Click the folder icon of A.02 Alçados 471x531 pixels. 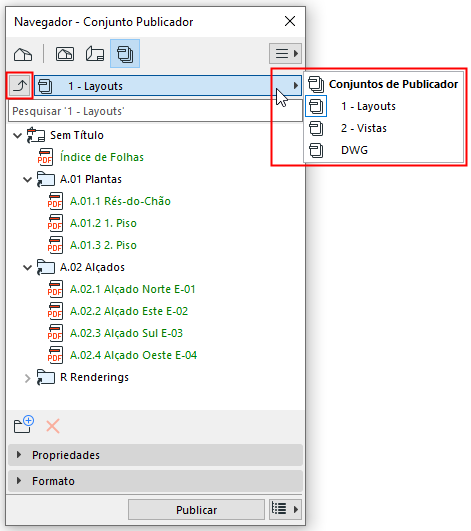point(45,267)
